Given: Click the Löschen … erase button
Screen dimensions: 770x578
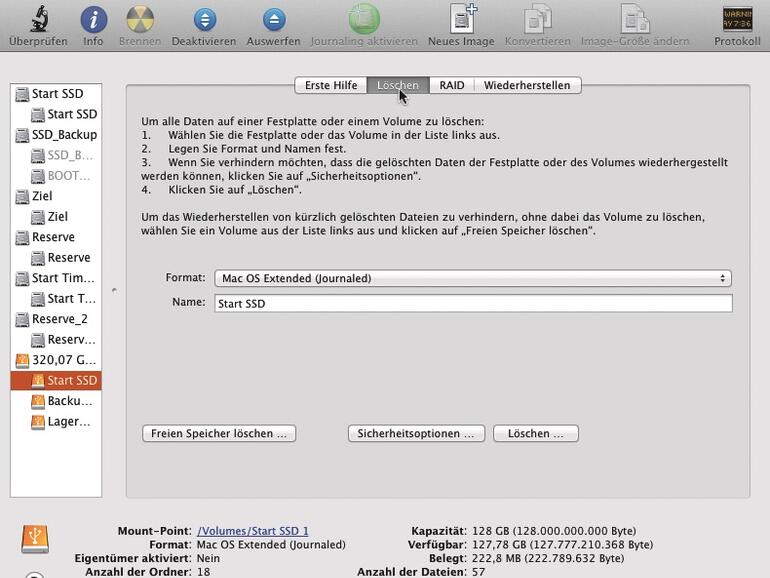Looking at the screenshot, I should [x=536, y=434].
